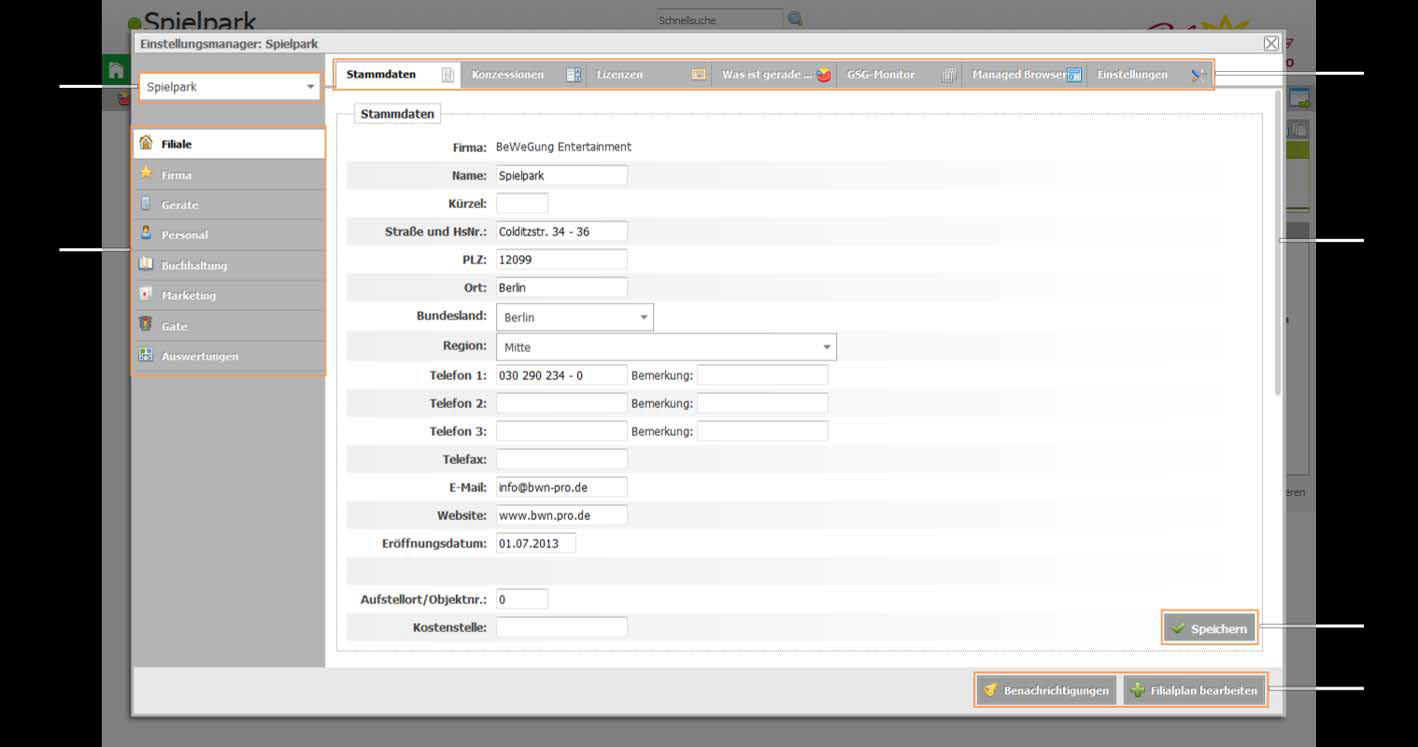This screenshot has width=1418, height=747.
Task: Click the Bemerkung field beside Telefon 1
Action: coord(762,375)
